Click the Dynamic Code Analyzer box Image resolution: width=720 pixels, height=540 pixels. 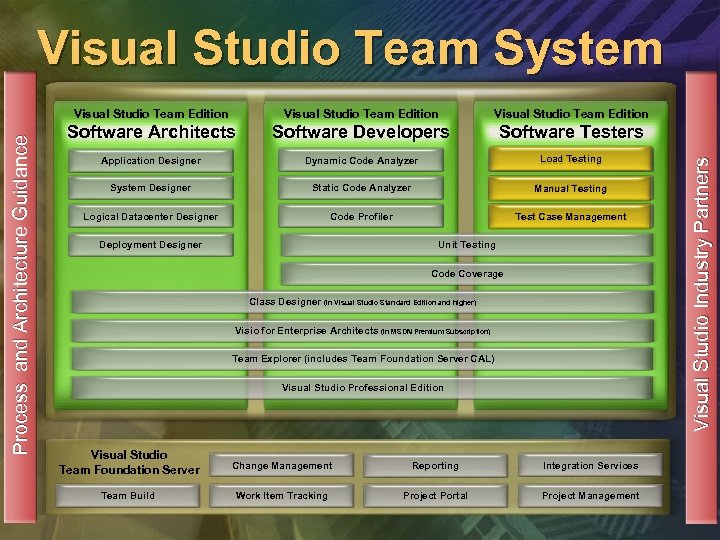pyautogui.click(x=361, y=161)
